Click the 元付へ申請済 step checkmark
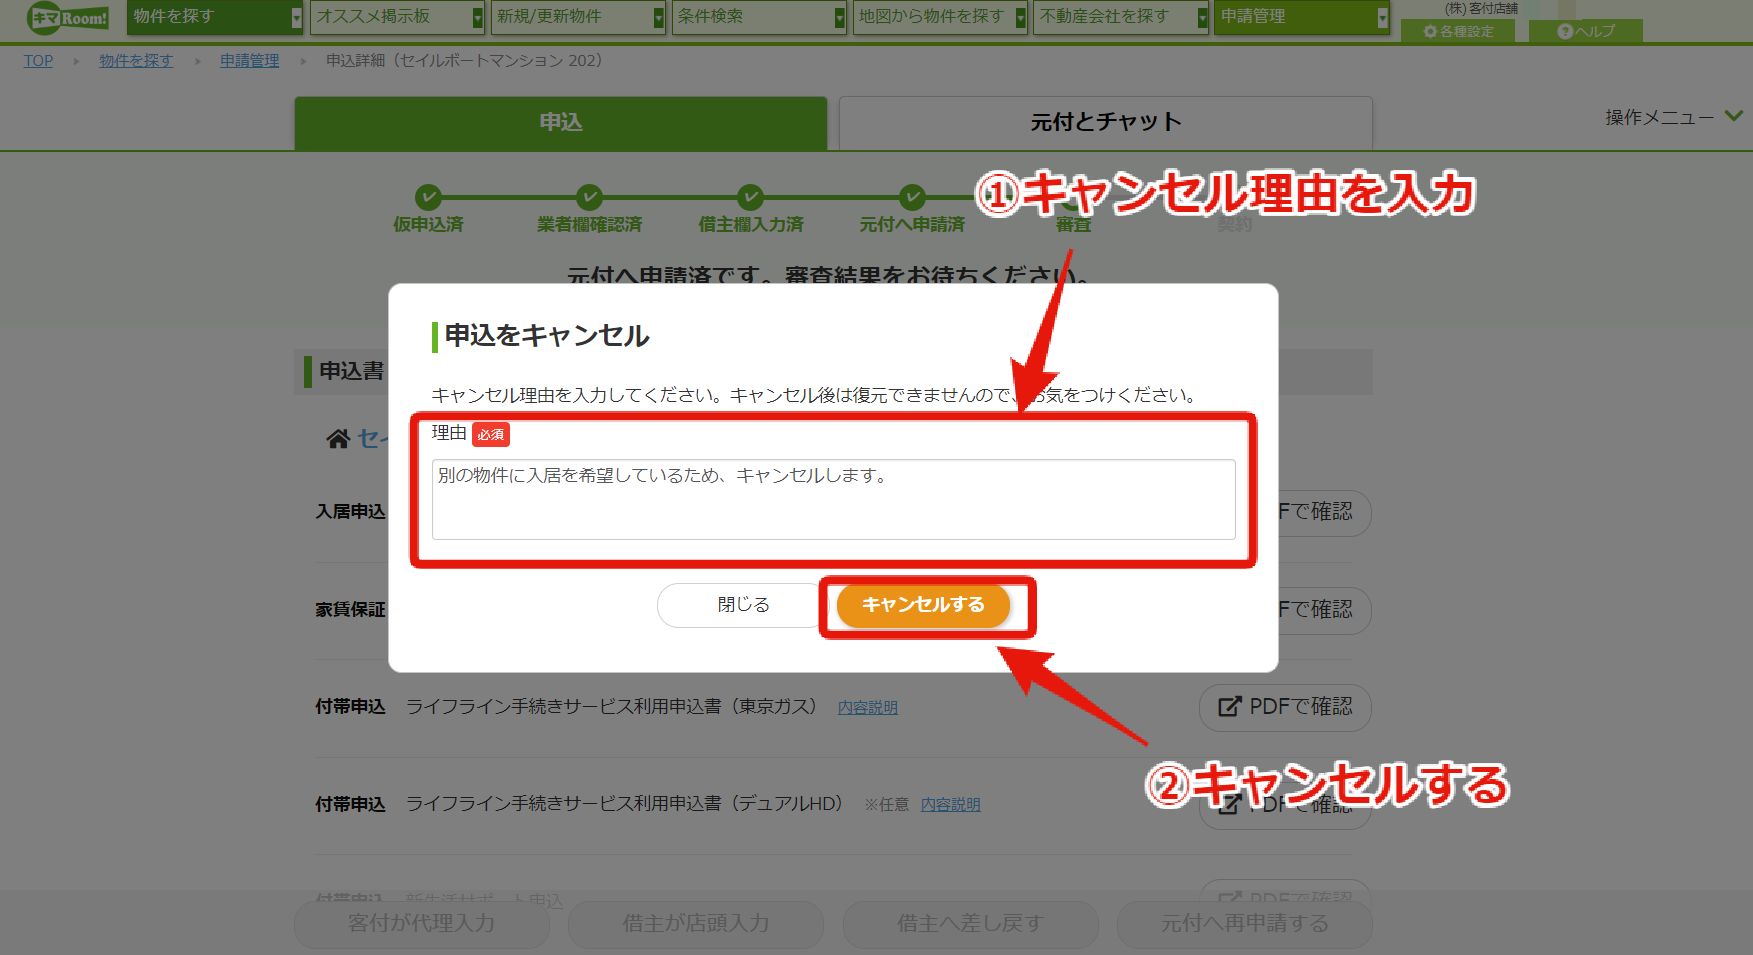The height and width of the screenshot is (955, 1753). click(x=912, y=197)
